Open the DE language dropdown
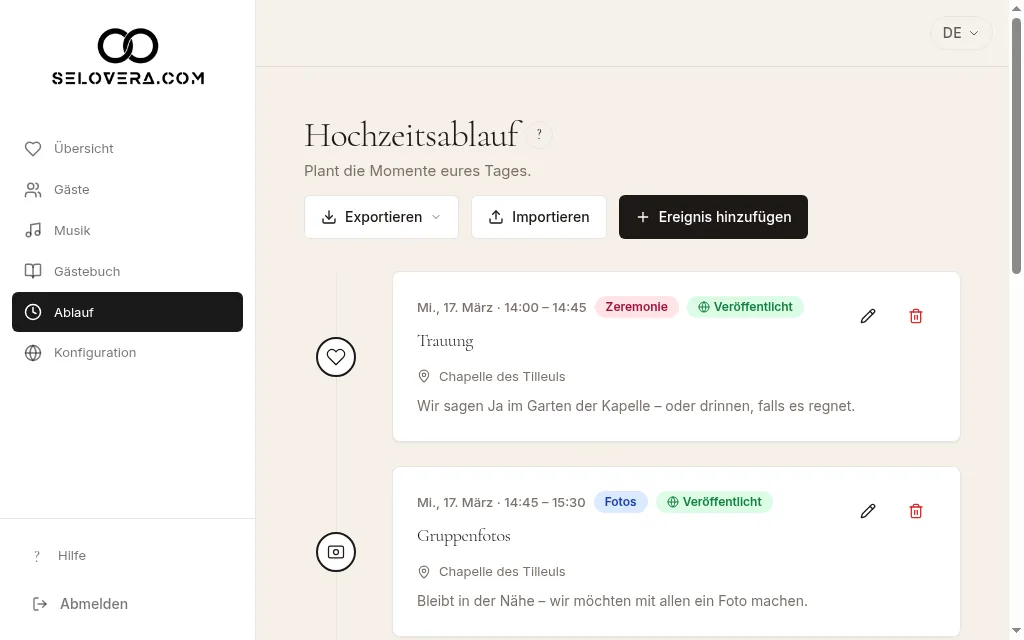The image size is (1024, 640). (x=961, y=33)
